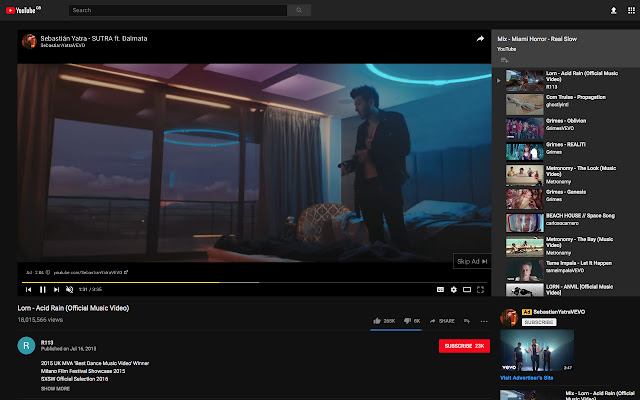The image size is (640, 400).
Task: Pause the video playback
Action: tap(42, 289)
